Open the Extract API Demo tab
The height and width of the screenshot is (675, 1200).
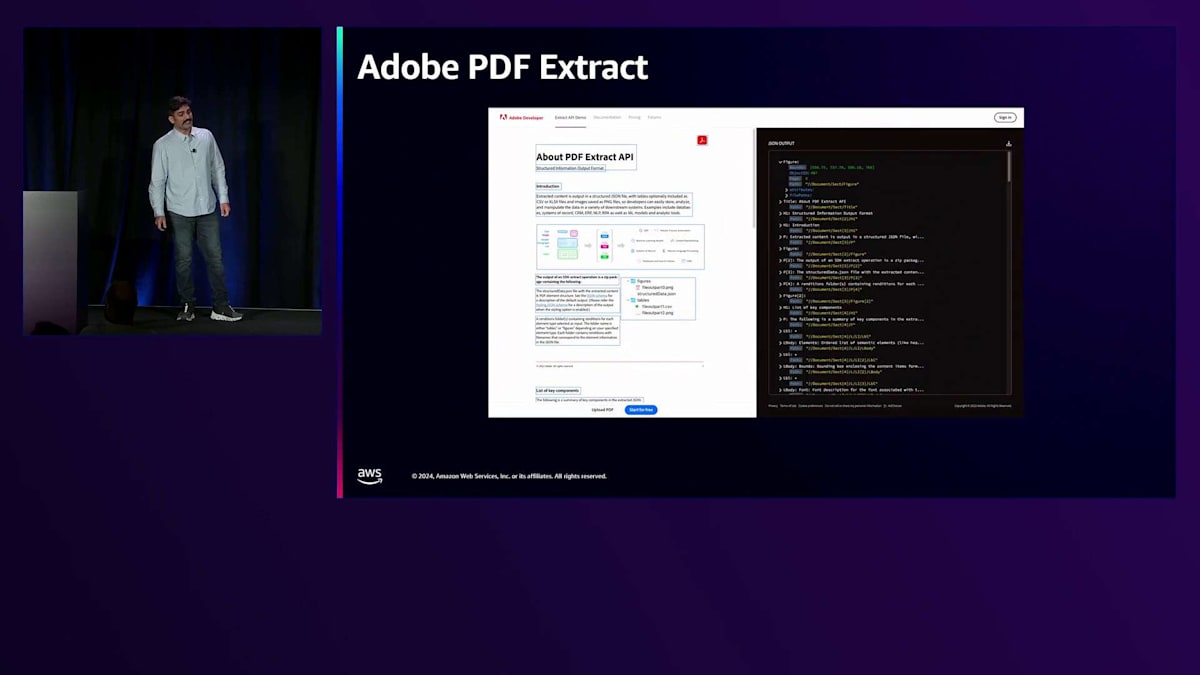click(x=570, y=117)
